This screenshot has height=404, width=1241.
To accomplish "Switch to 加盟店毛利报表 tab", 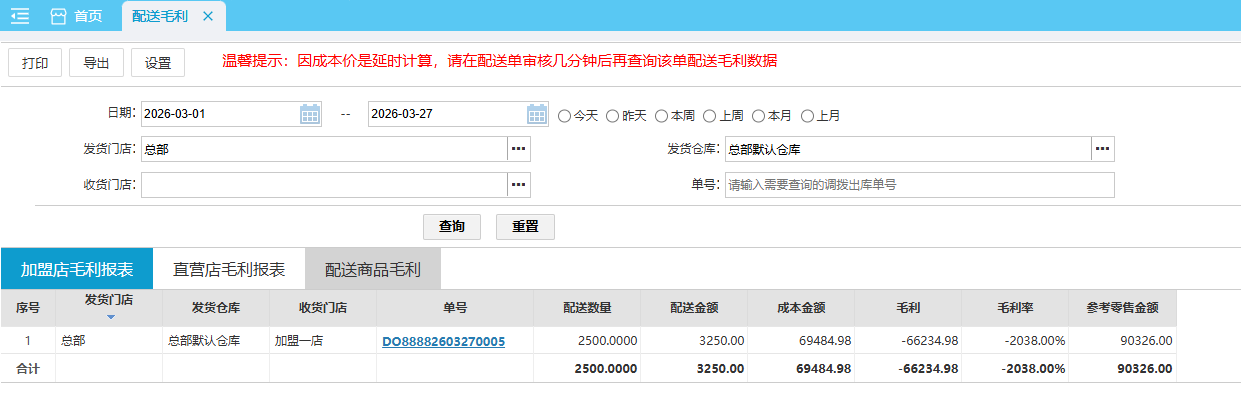I will tap(77, 270).
